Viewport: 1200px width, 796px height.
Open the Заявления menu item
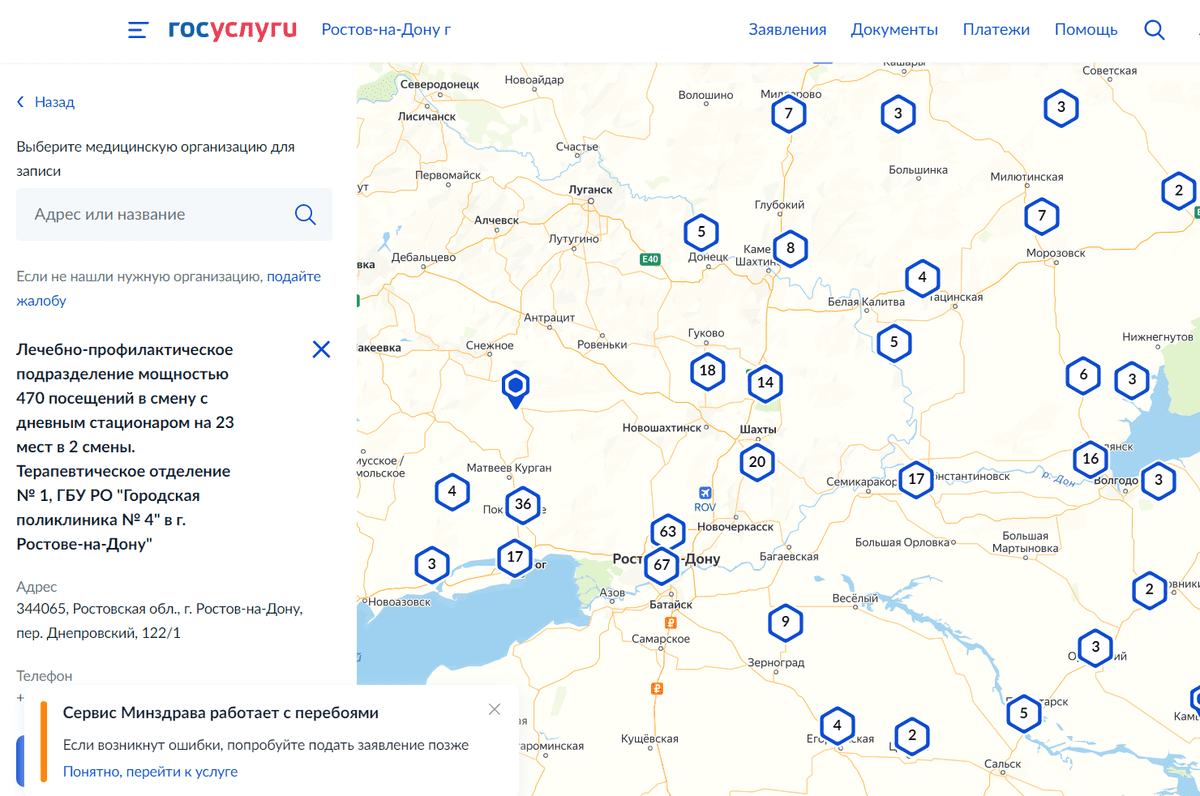coord(787,30)
